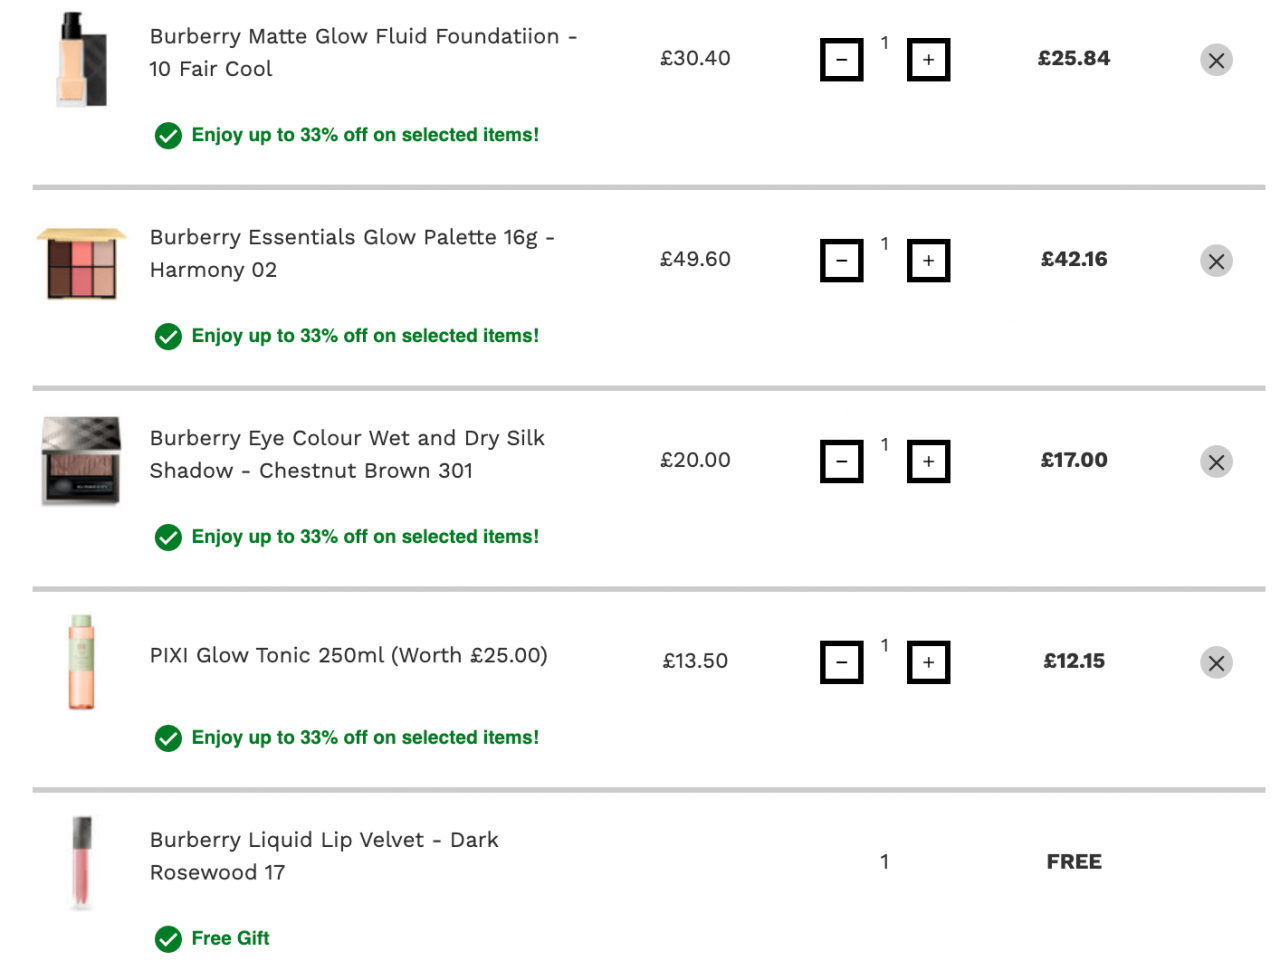Remove PIXI Glow Tonic from basket
Screen dimensions: 1280x961
pos(1216,663)
